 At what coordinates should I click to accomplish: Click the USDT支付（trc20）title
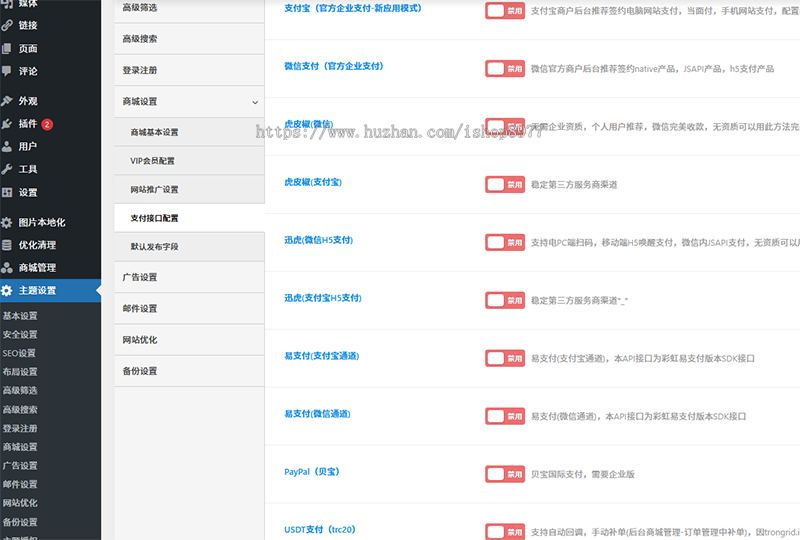(x=320, y=530)
